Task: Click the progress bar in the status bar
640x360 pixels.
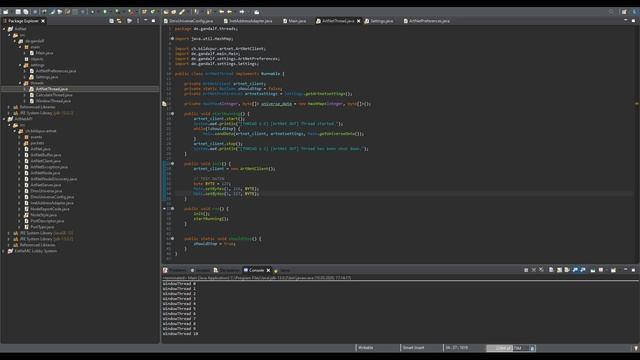Action: (x=507, y=348)
